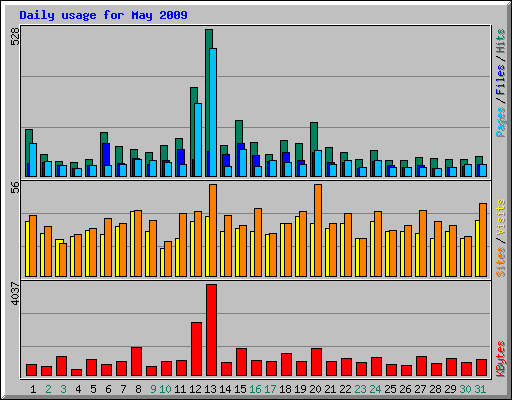Click the red KBytes bar for day 13
The height and width of the screenshot is (400, 512).
211,330
